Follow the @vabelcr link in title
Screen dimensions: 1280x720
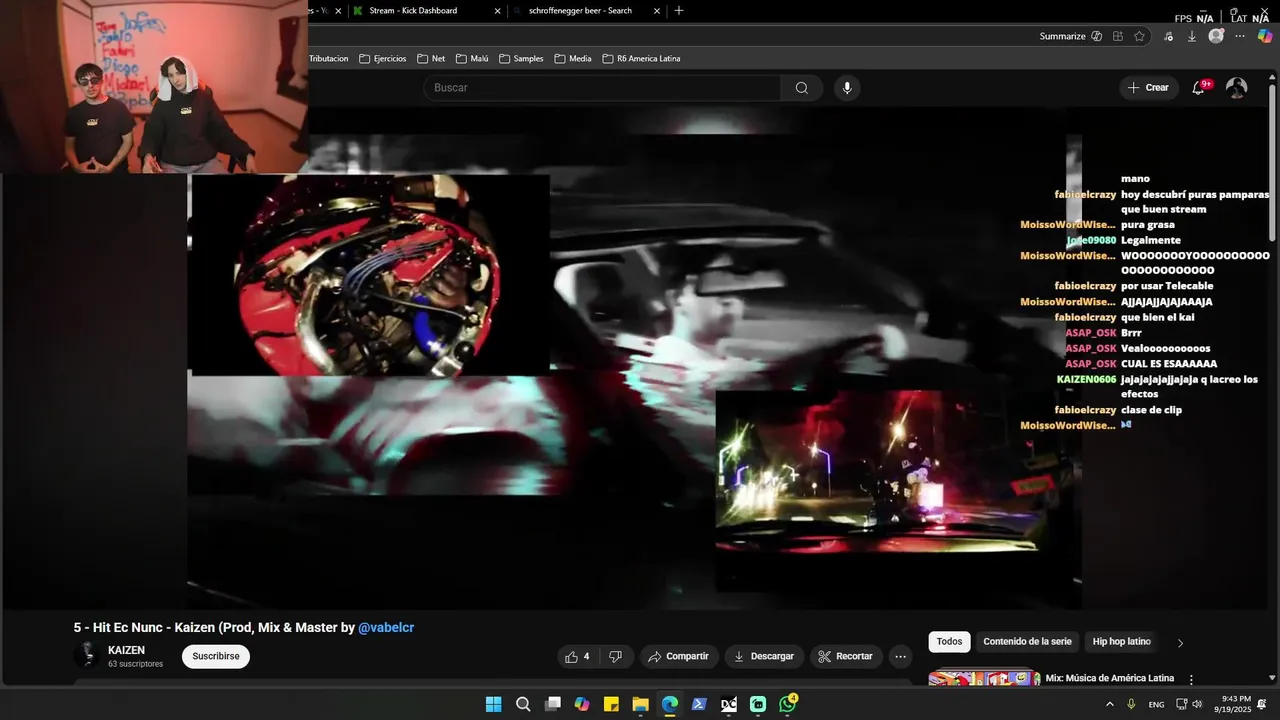coord(386,628)
